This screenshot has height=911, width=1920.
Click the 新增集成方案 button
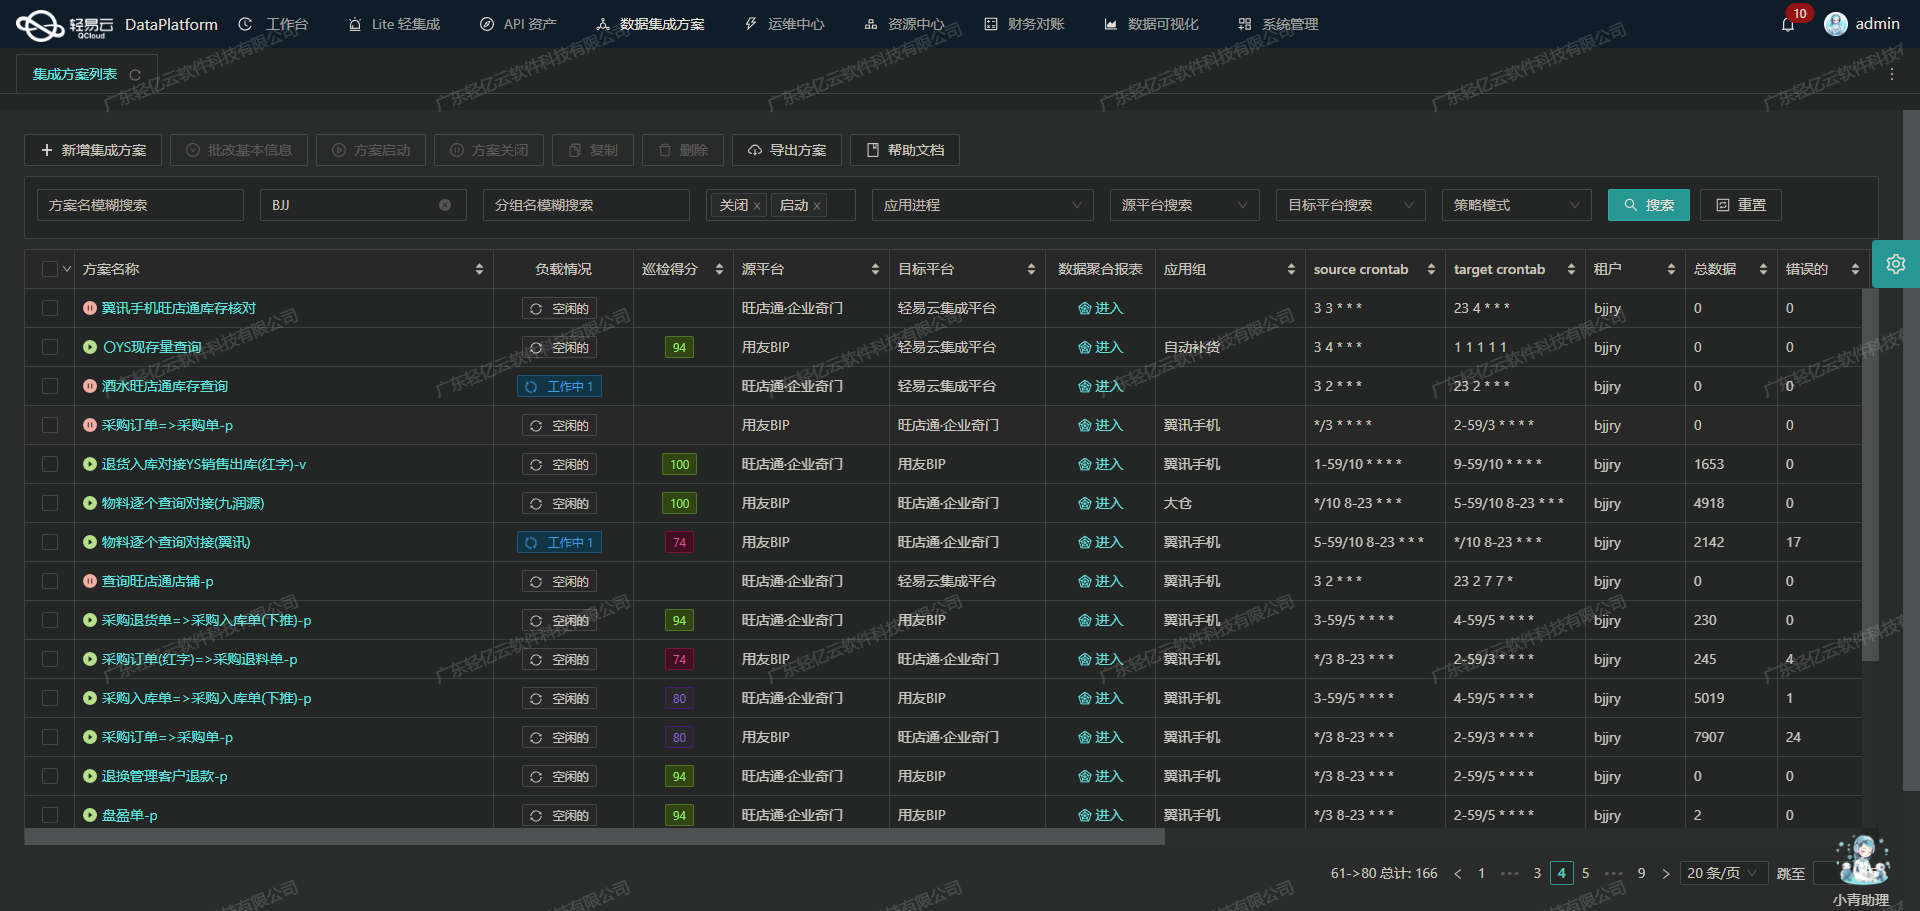(x=92, y=150)
